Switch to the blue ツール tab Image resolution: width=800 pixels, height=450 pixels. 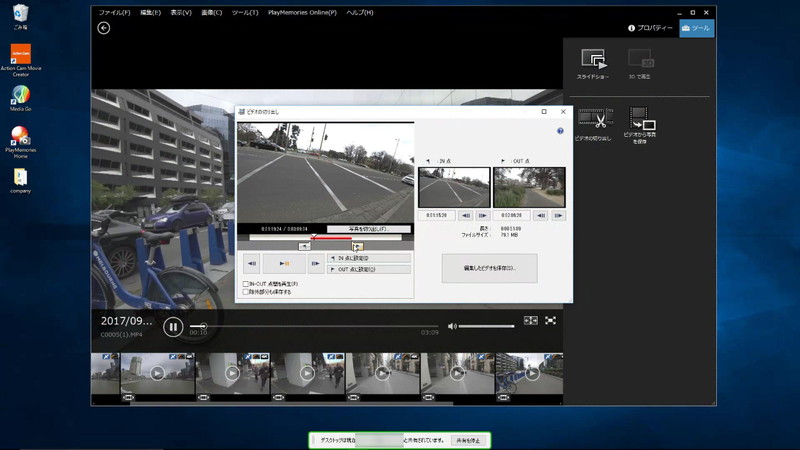click(697, 28)
